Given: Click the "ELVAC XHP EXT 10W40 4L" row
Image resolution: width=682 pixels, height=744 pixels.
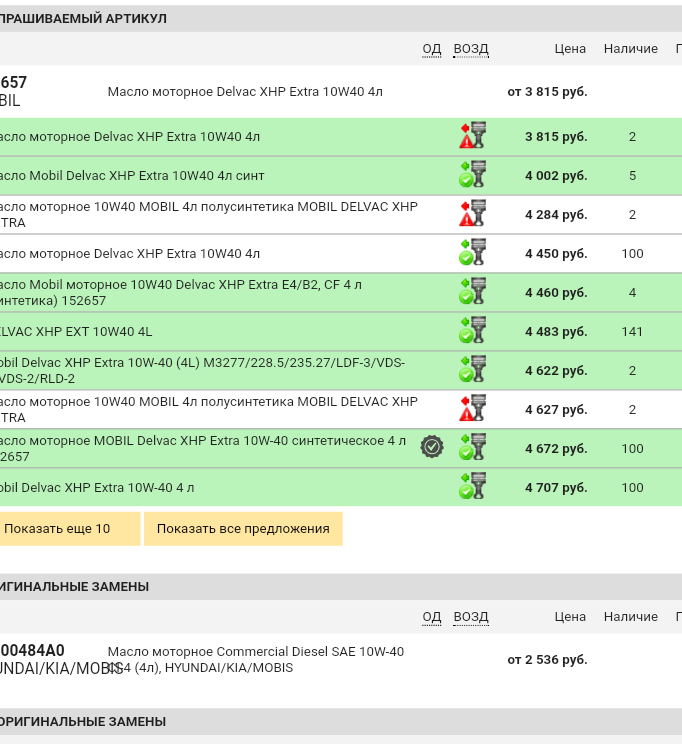Looking at the screenshot, I should point(341,331).
